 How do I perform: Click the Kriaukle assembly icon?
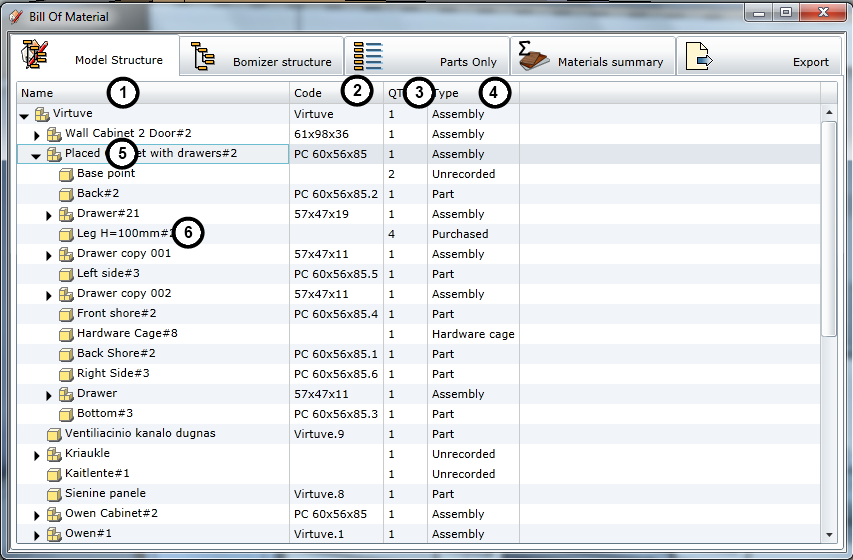coord(54,454)
